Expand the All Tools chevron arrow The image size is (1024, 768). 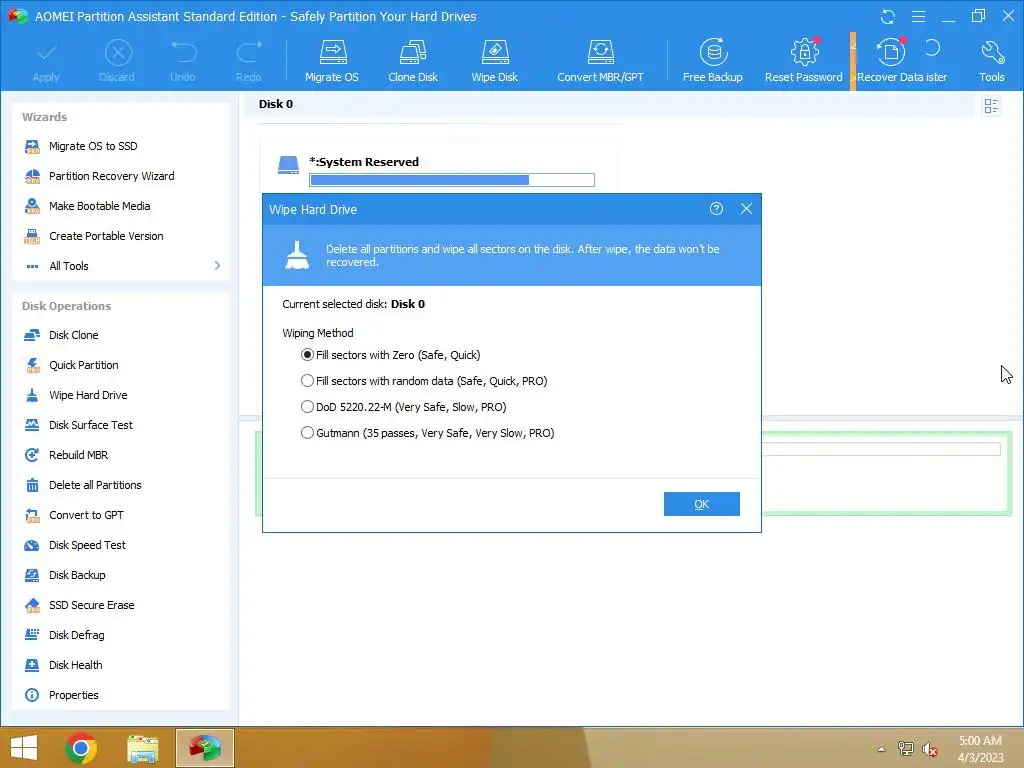[217, 266]
